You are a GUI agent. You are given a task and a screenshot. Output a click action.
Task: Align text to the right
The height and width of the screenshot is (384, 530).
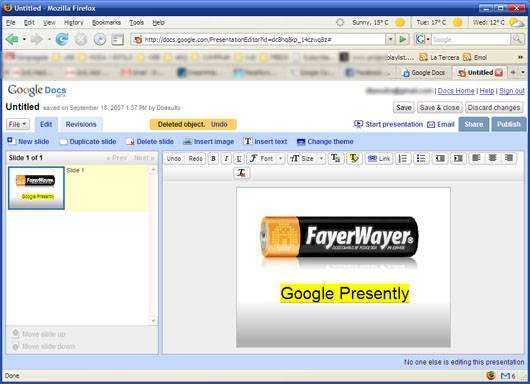click(x=509, y=158)
